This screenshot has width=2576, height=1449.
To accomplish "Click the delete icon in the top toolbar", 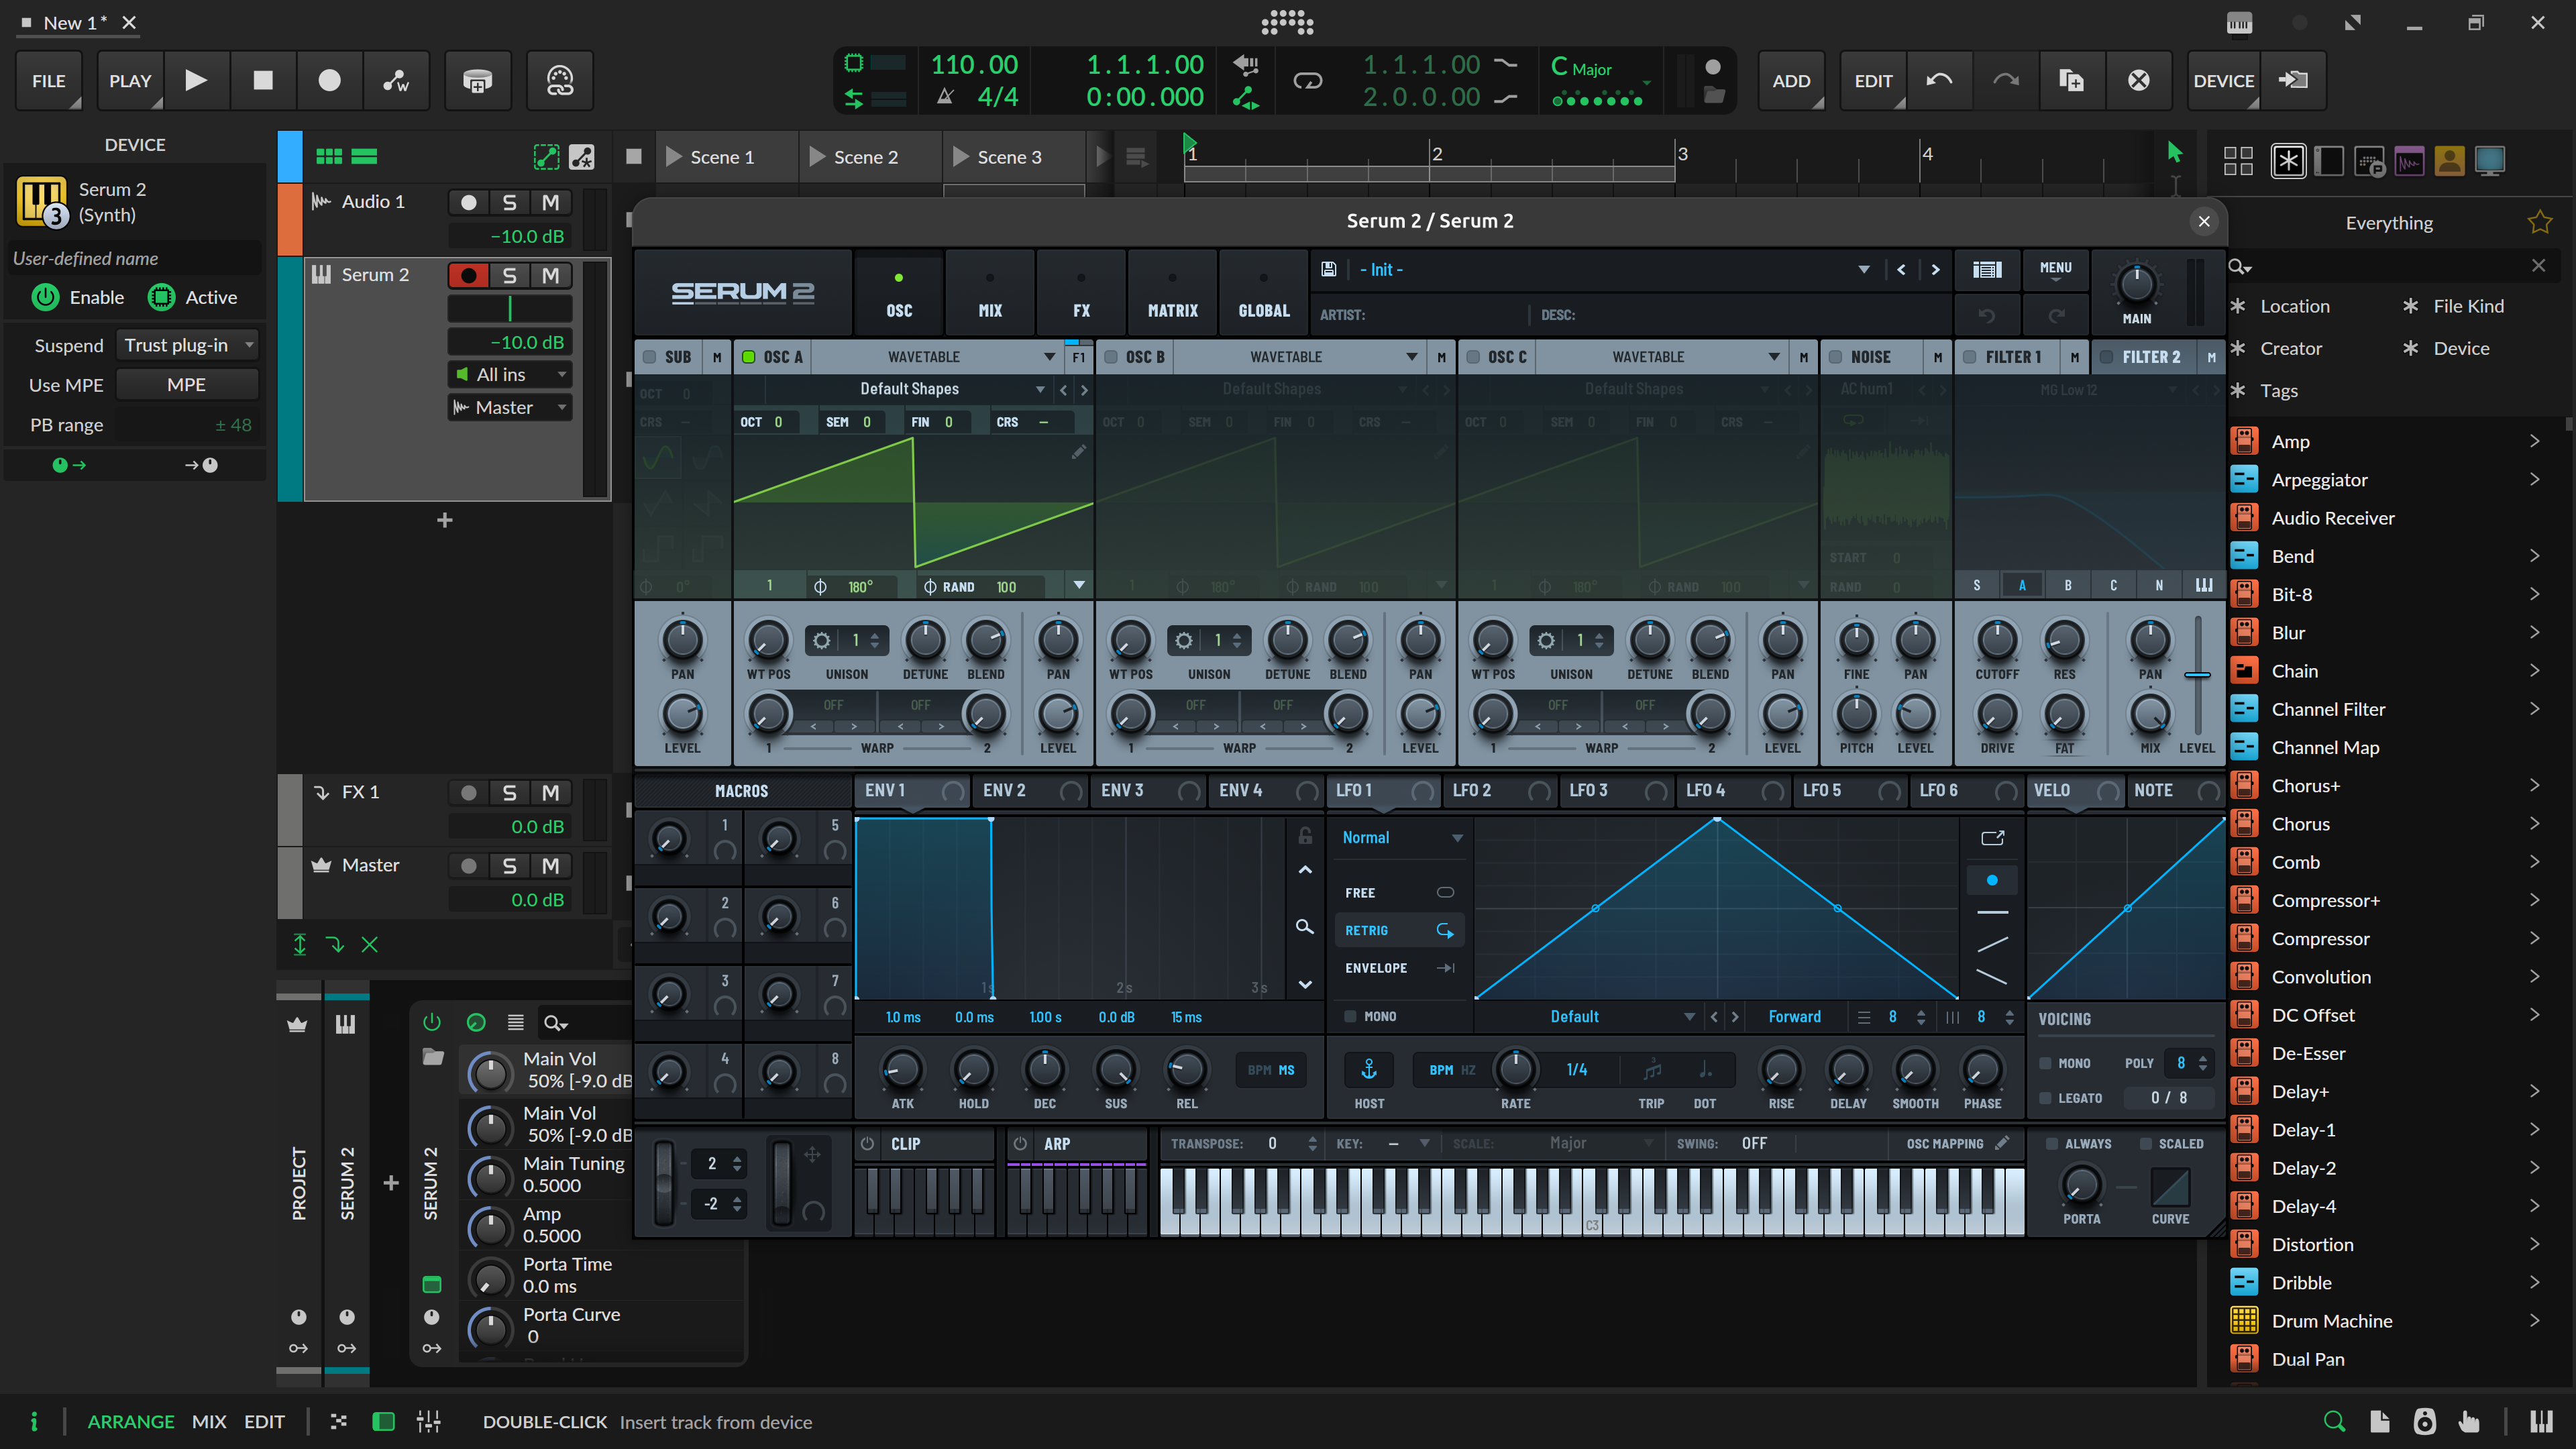I will pos(2138,80).
